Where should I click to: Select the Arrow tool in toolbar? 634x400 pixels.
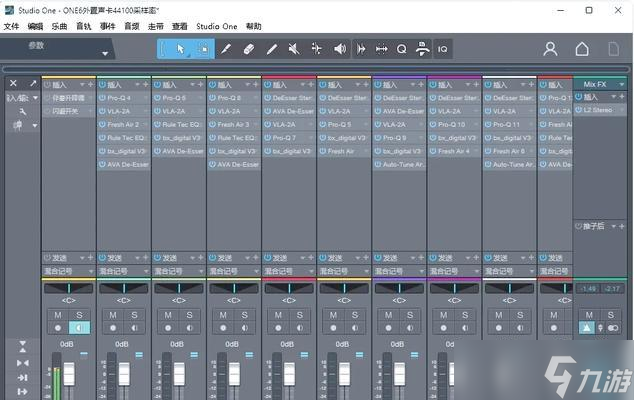click(181, 48)
